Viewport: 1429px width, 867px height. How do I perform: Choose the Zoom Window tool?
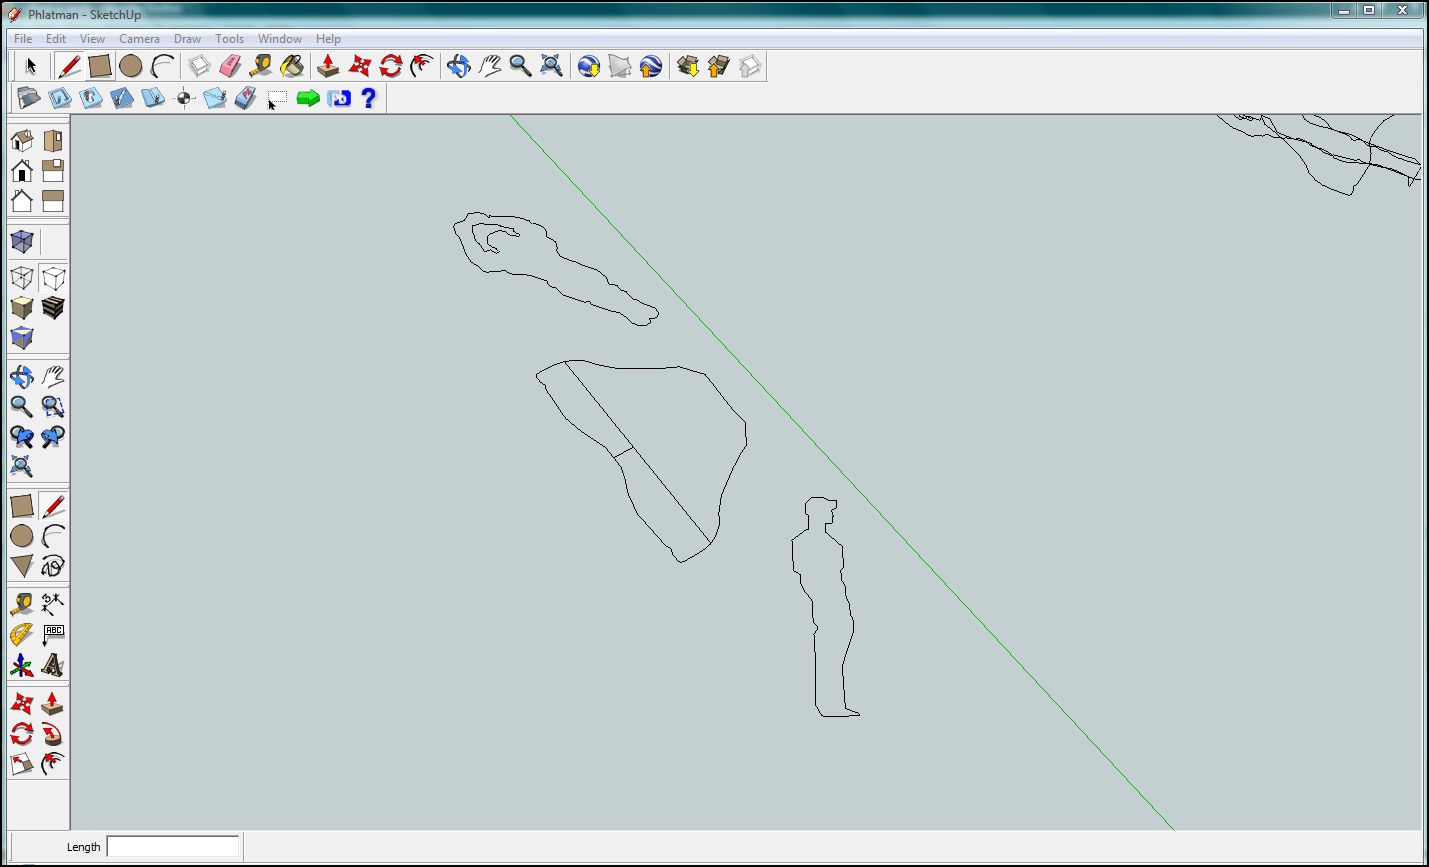[53, 406]
